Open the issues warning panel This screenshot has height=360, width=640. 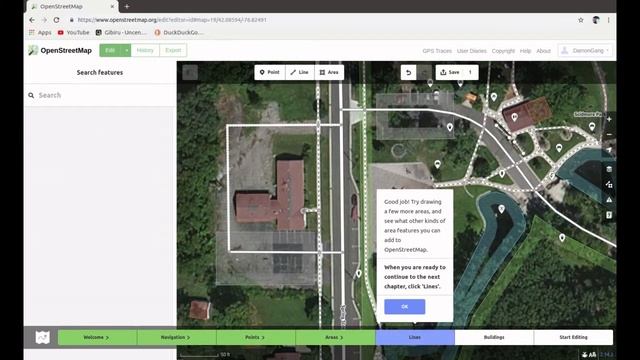(x=609, y=200)
